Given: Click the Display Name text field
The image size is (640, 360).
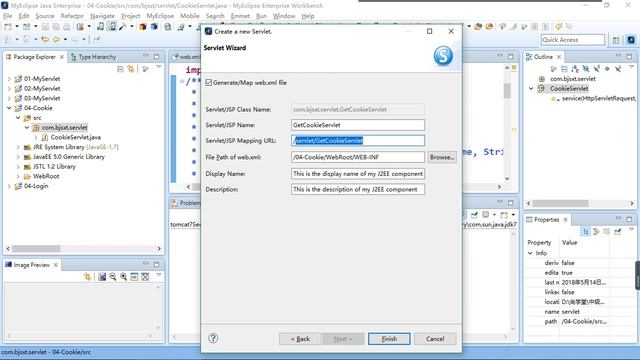Looking at the screenshot, I should 358,173.
